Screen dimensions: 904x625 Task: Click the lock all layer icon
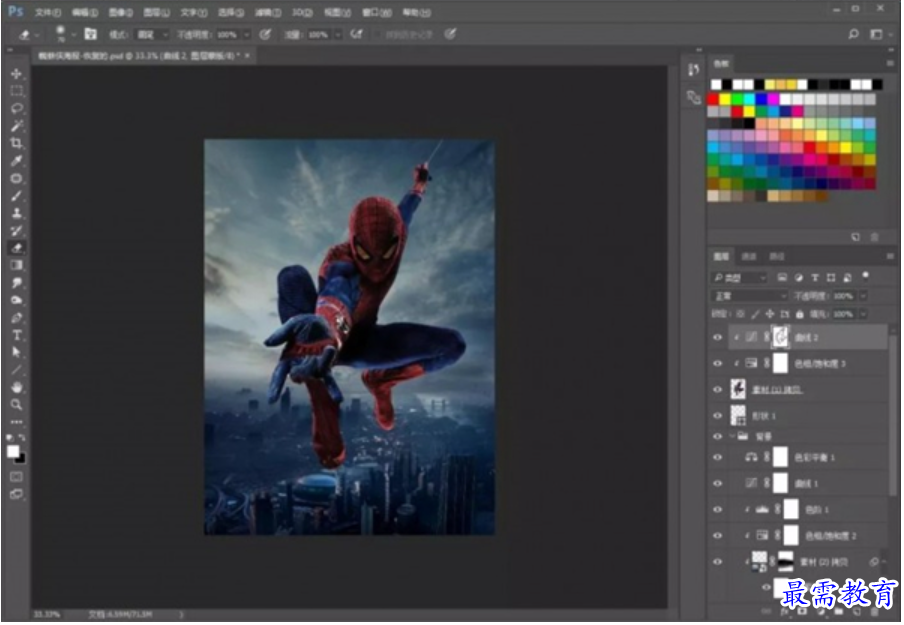pyautogui.click(x=800, y=314)
